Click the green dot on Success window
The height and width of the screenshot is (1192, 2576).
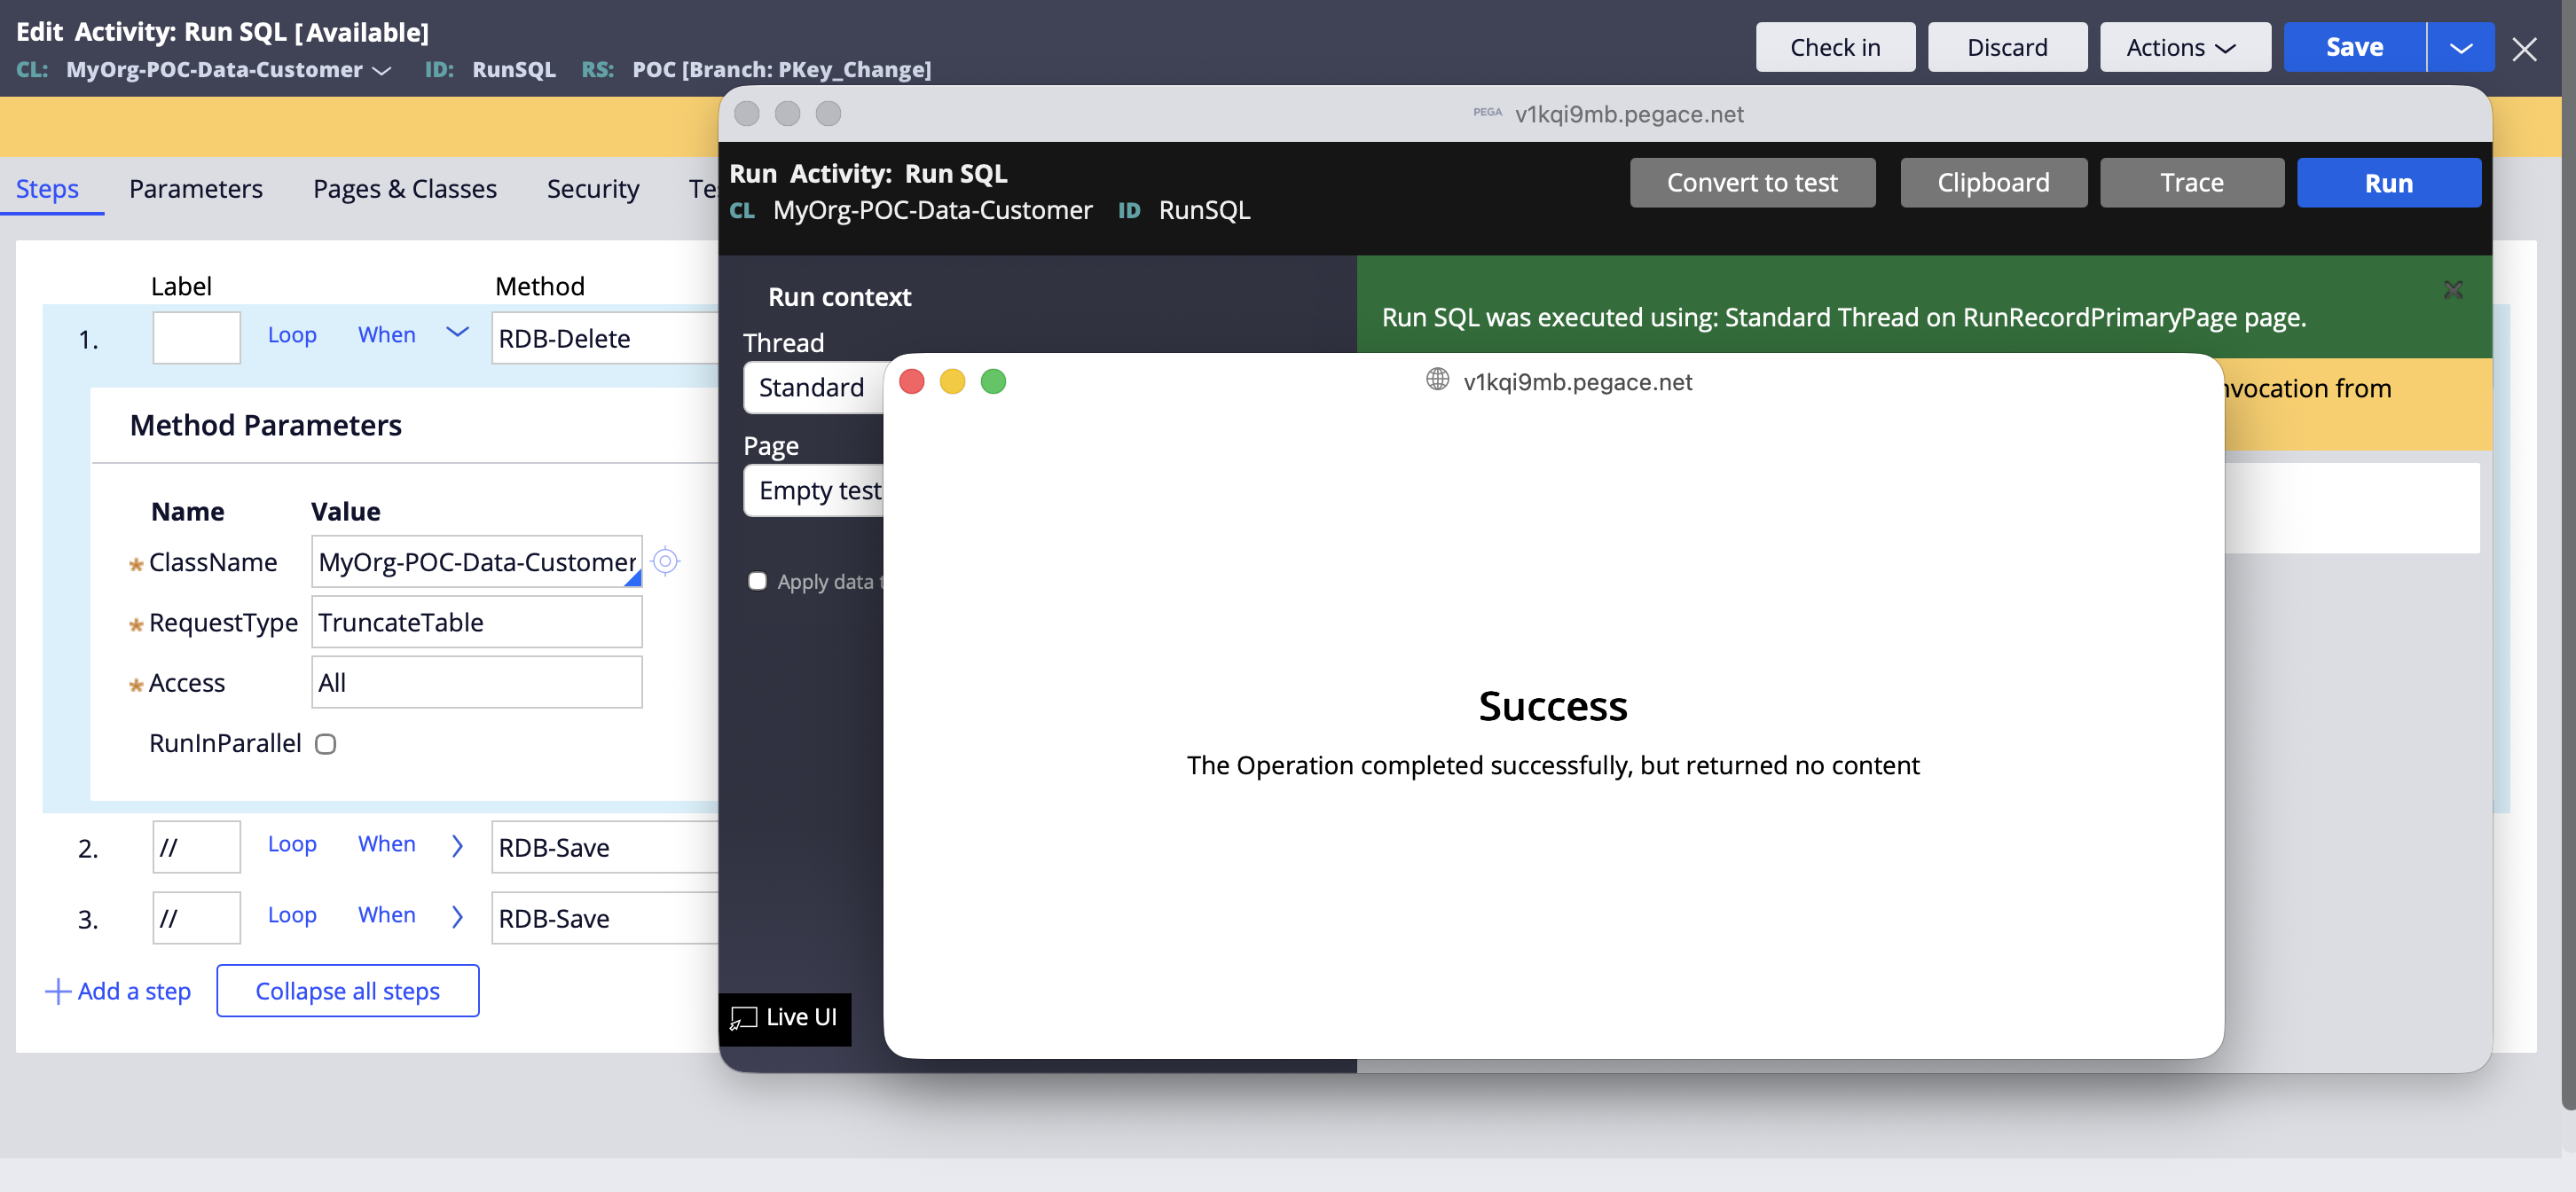(993, 381)
